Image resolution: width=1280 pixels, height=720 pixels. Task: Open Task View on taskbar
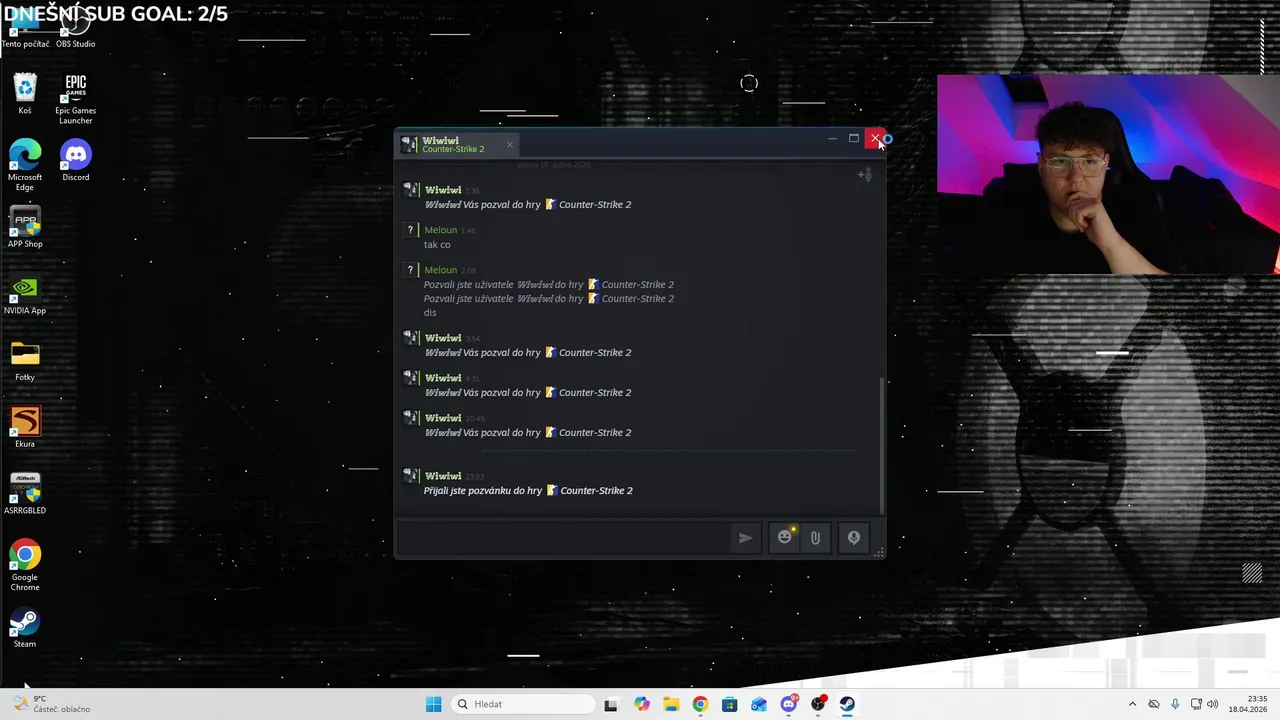pos(611,704)
